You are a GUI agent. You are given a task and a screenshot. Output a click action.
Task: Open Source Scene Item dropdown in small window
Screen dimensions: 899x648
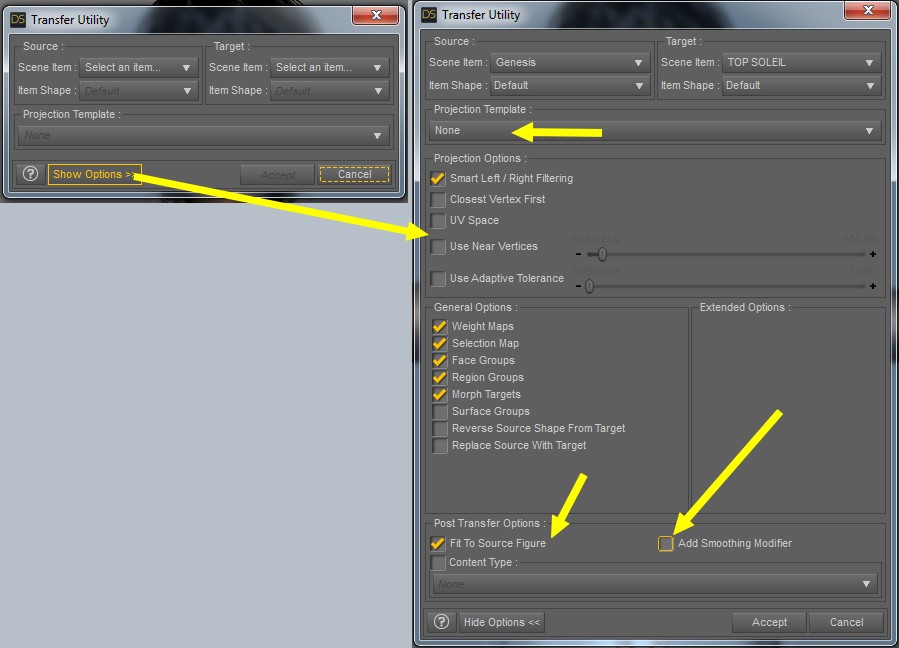[x=139, y=68]
